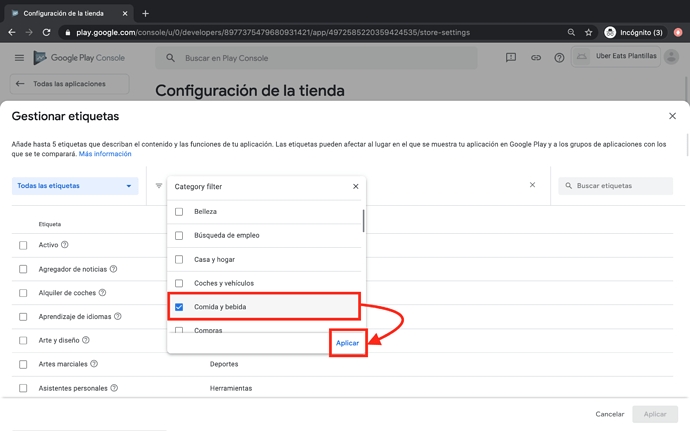Close the Category filter popup

(355, 186)
